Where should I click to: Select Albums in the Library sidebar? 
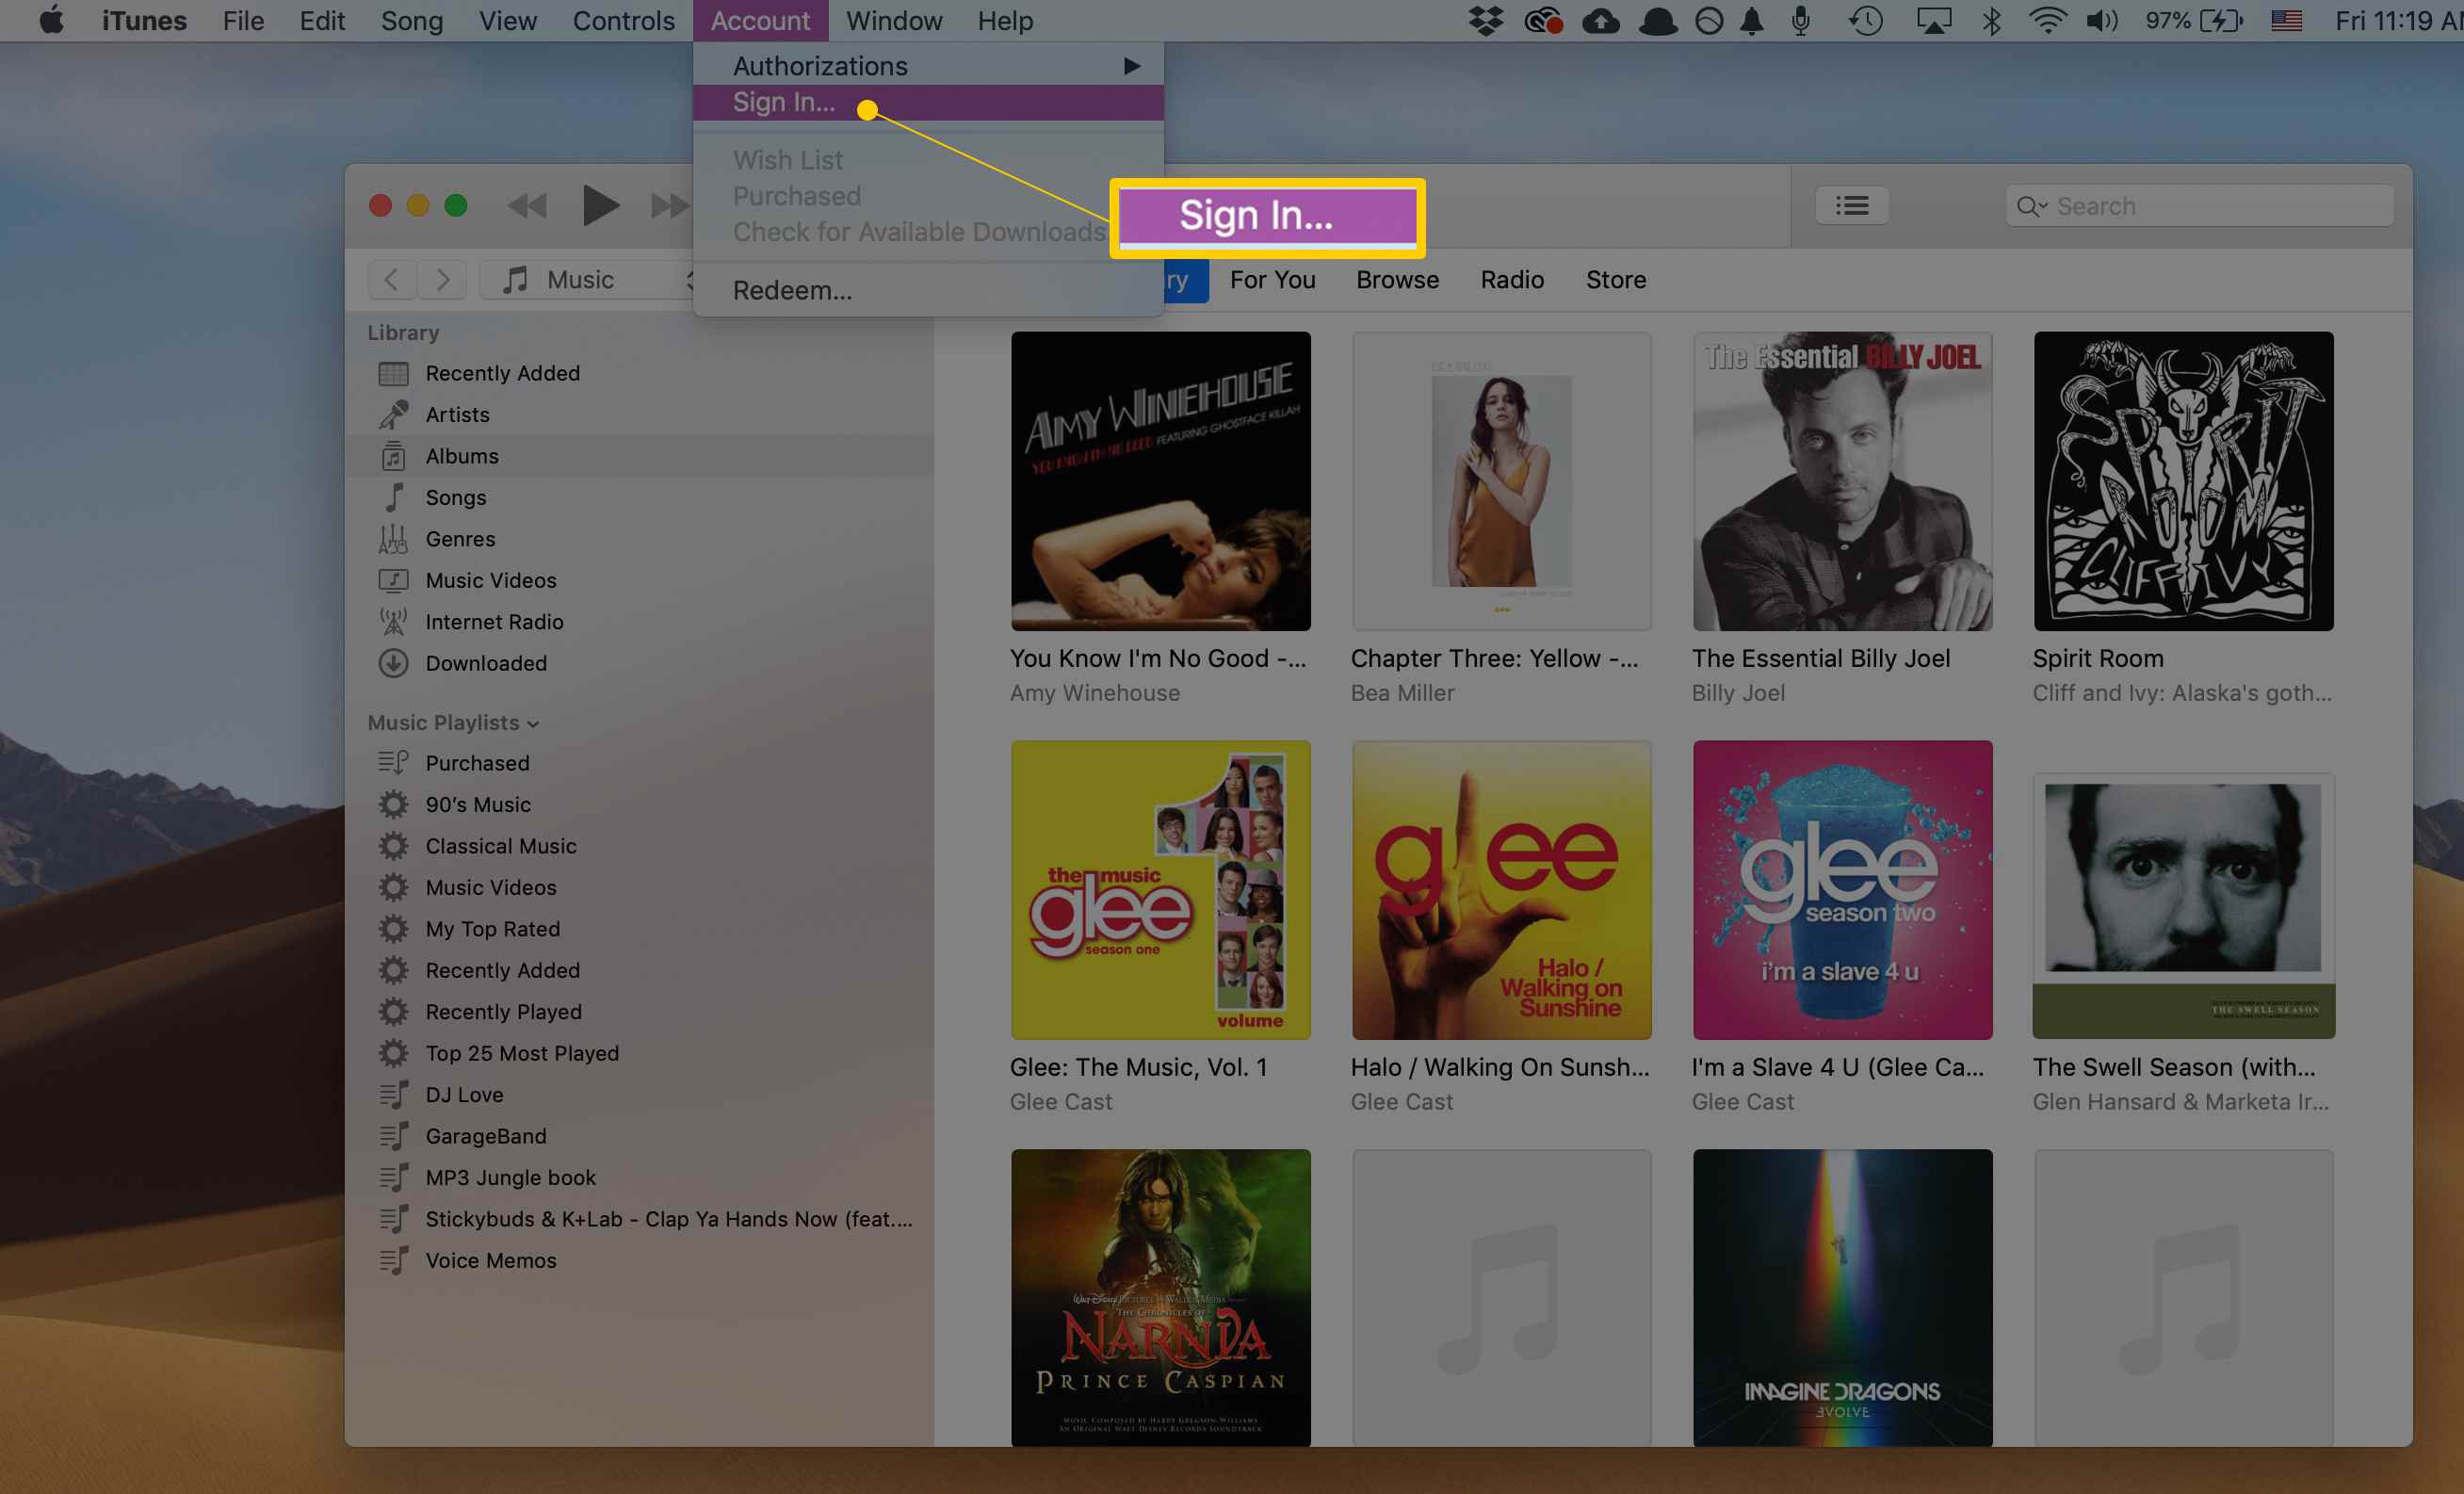coord(640,456)
